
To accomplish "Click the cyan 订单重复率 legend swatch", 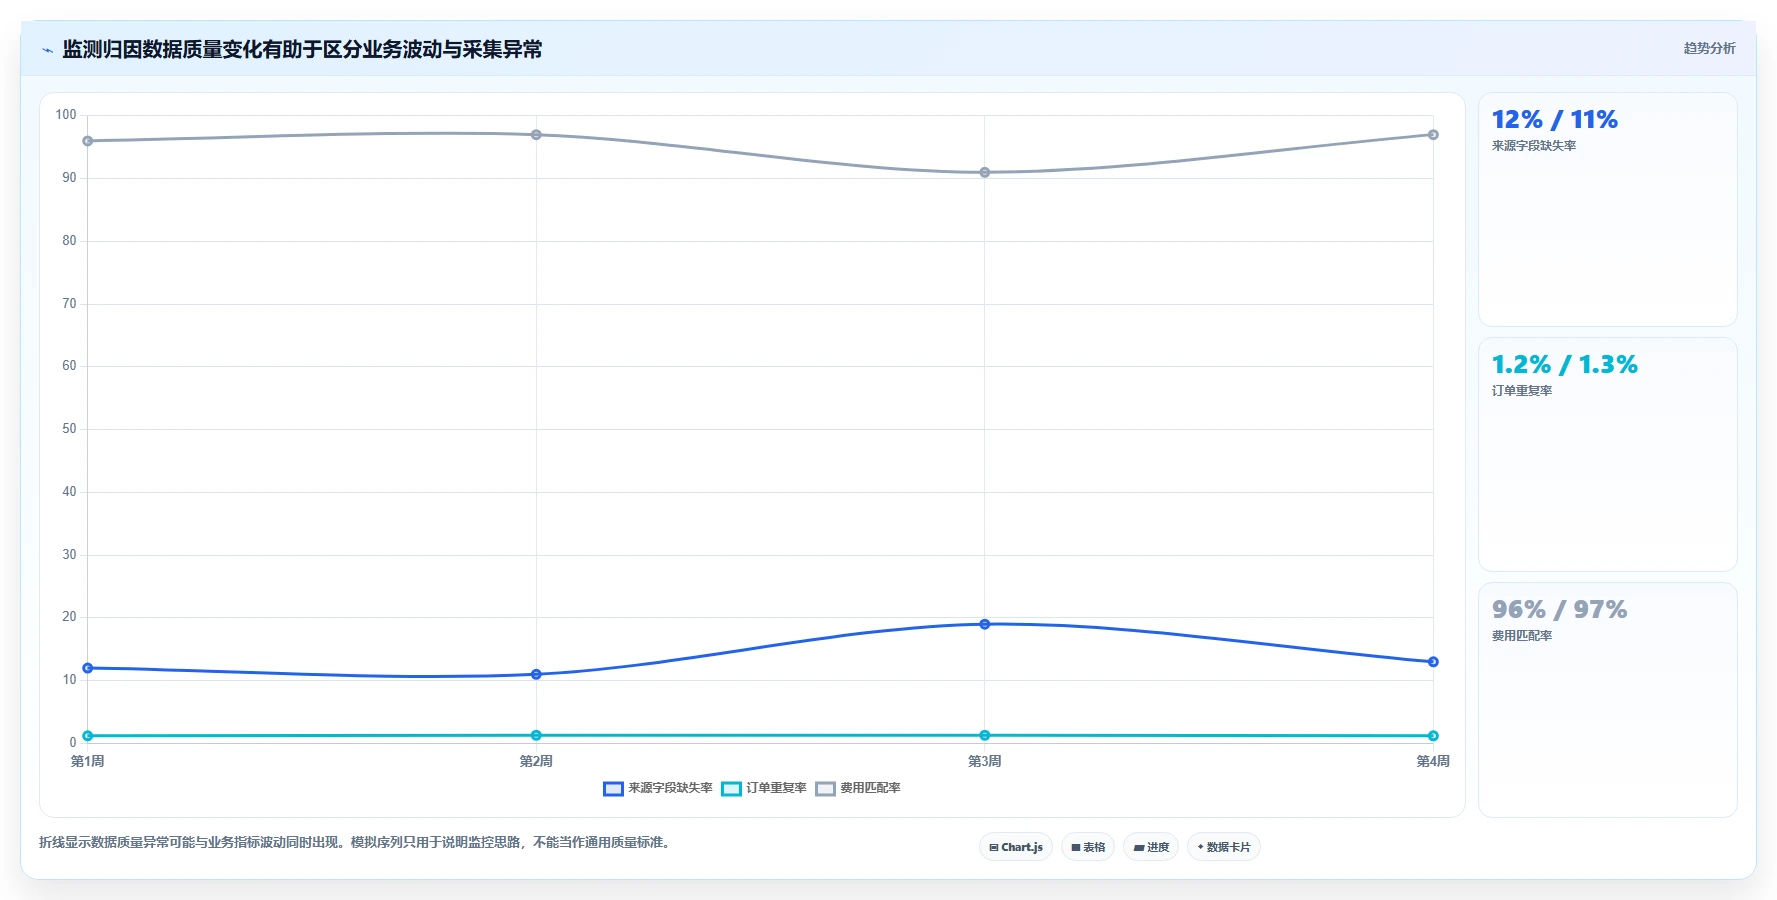I will (x=731, y=789).
